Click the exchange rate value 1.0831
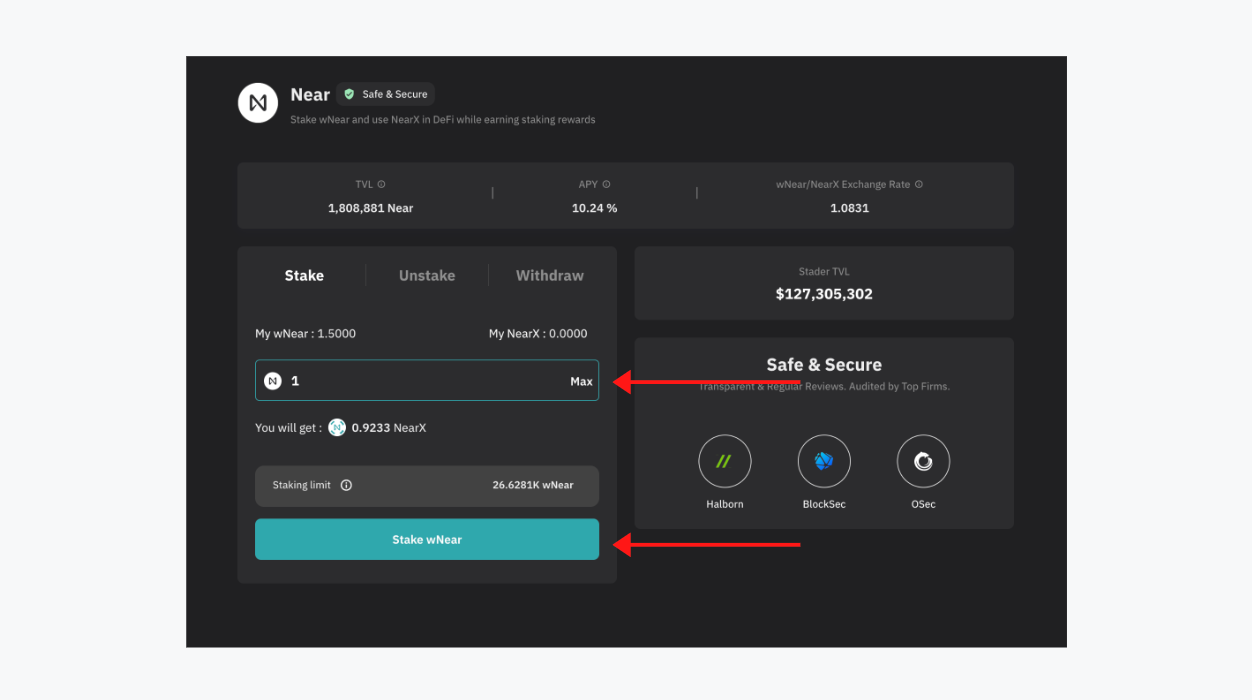The image size is (1252, 700). (x=849, y=208)
